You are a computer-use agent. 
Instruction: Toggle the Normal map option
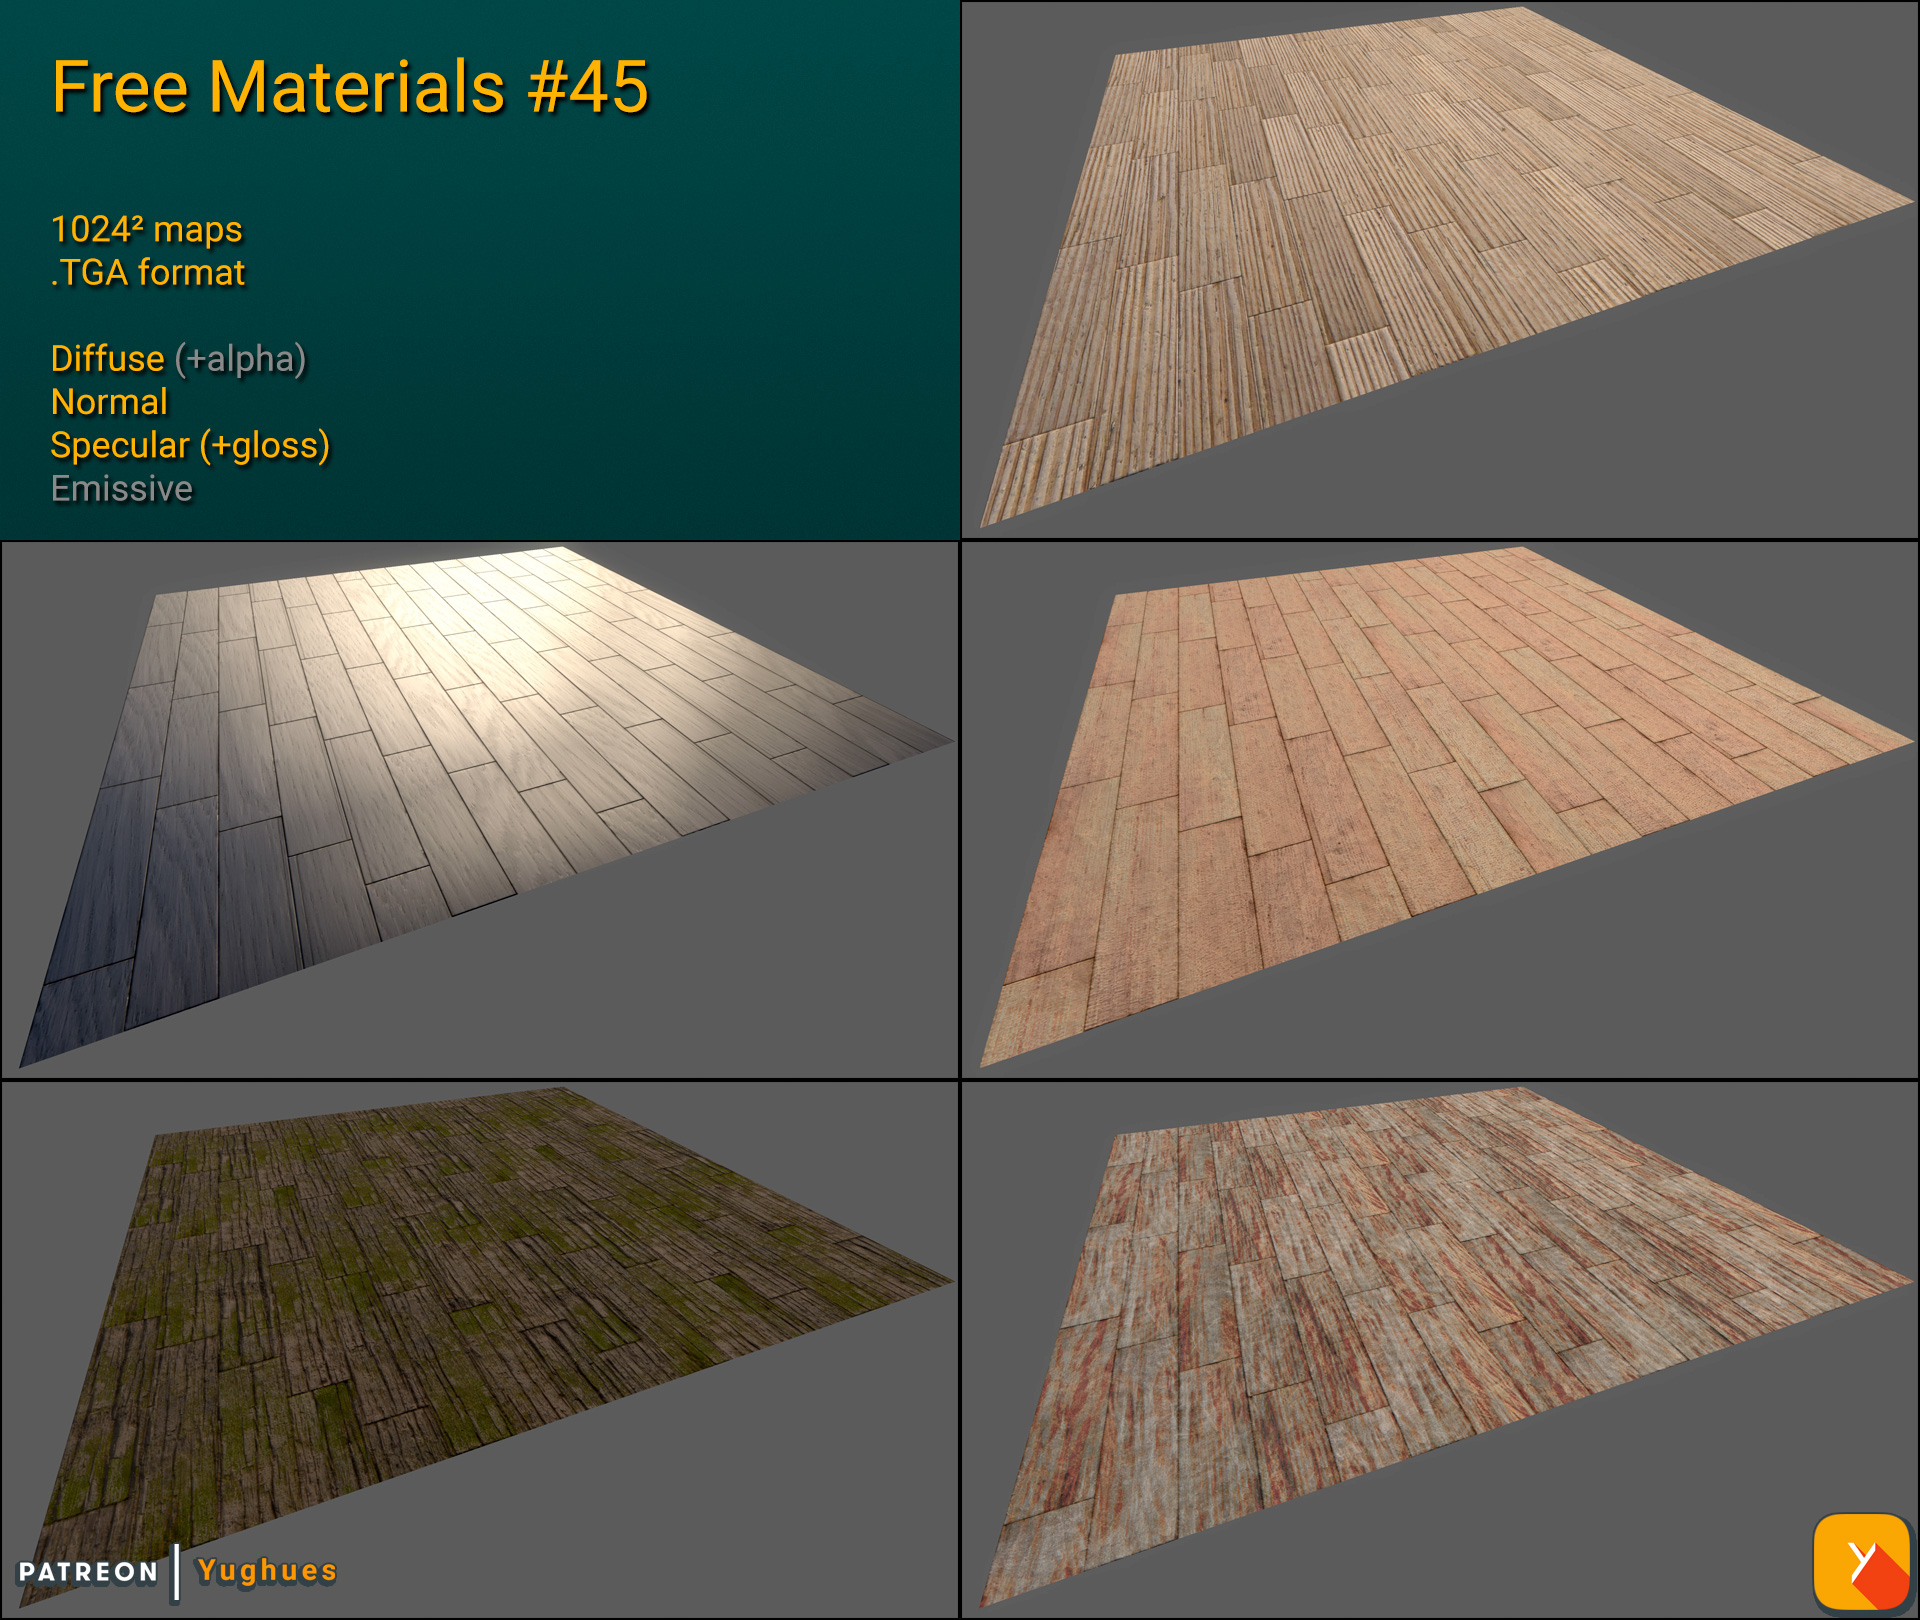[x=109, y=402]
